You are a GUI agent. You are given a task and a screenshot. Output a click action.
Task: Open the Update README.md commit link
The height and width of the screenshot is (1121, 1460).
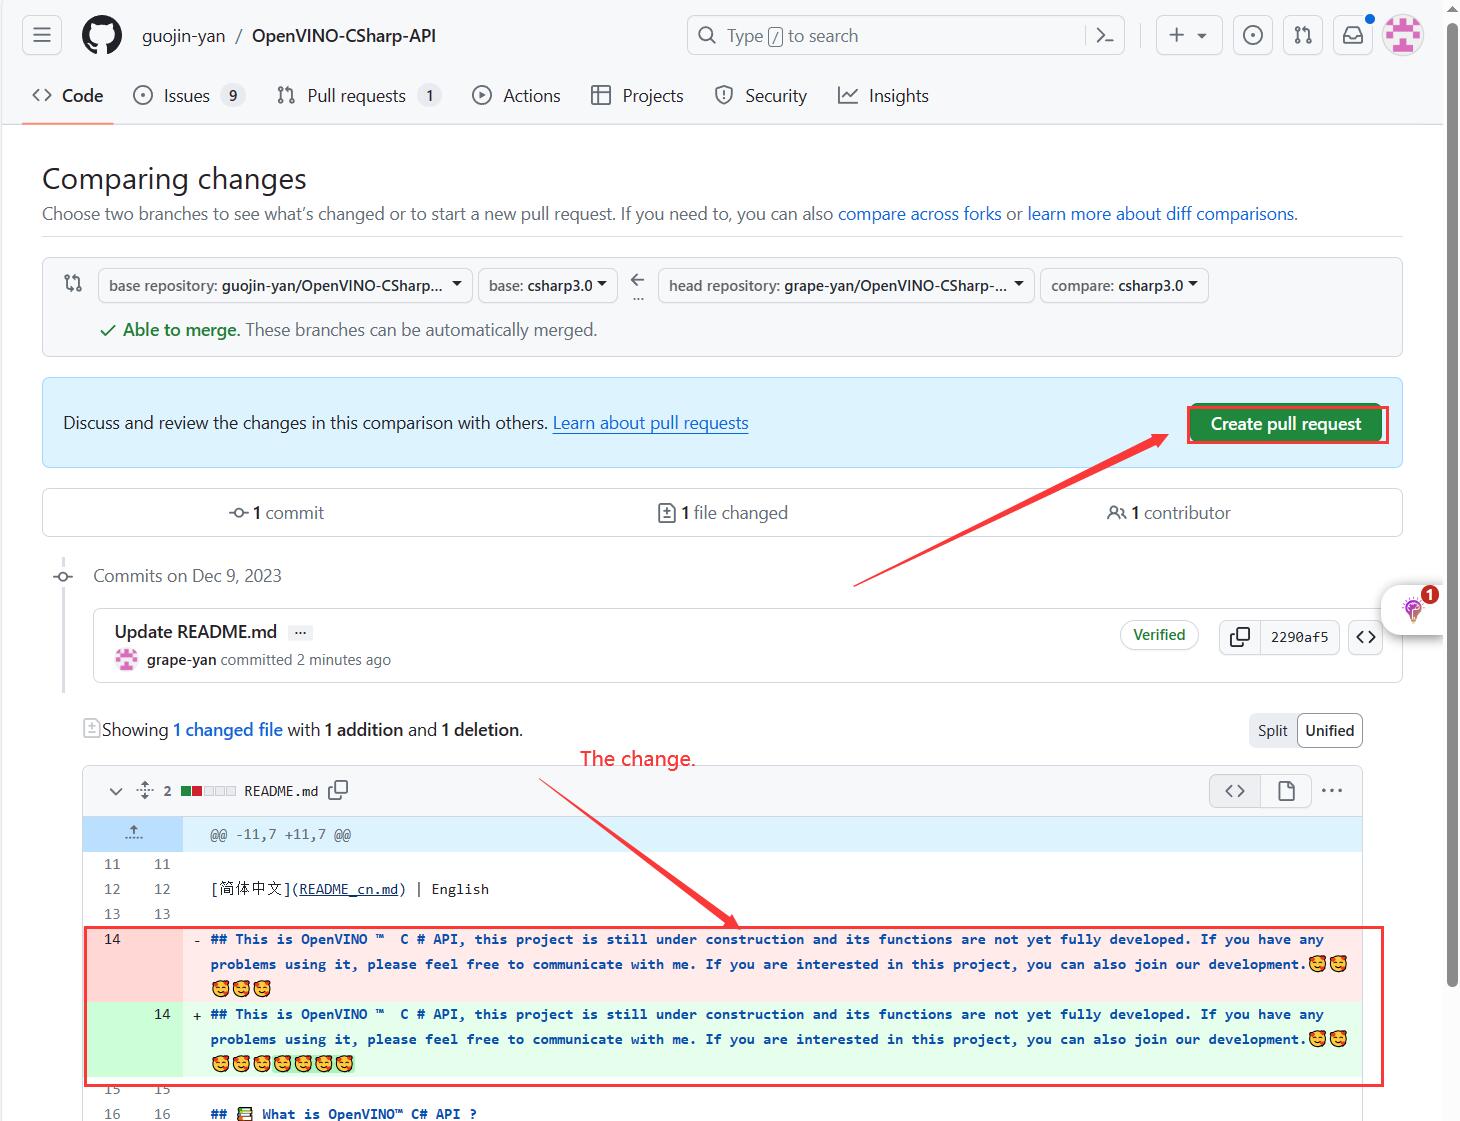196,632
